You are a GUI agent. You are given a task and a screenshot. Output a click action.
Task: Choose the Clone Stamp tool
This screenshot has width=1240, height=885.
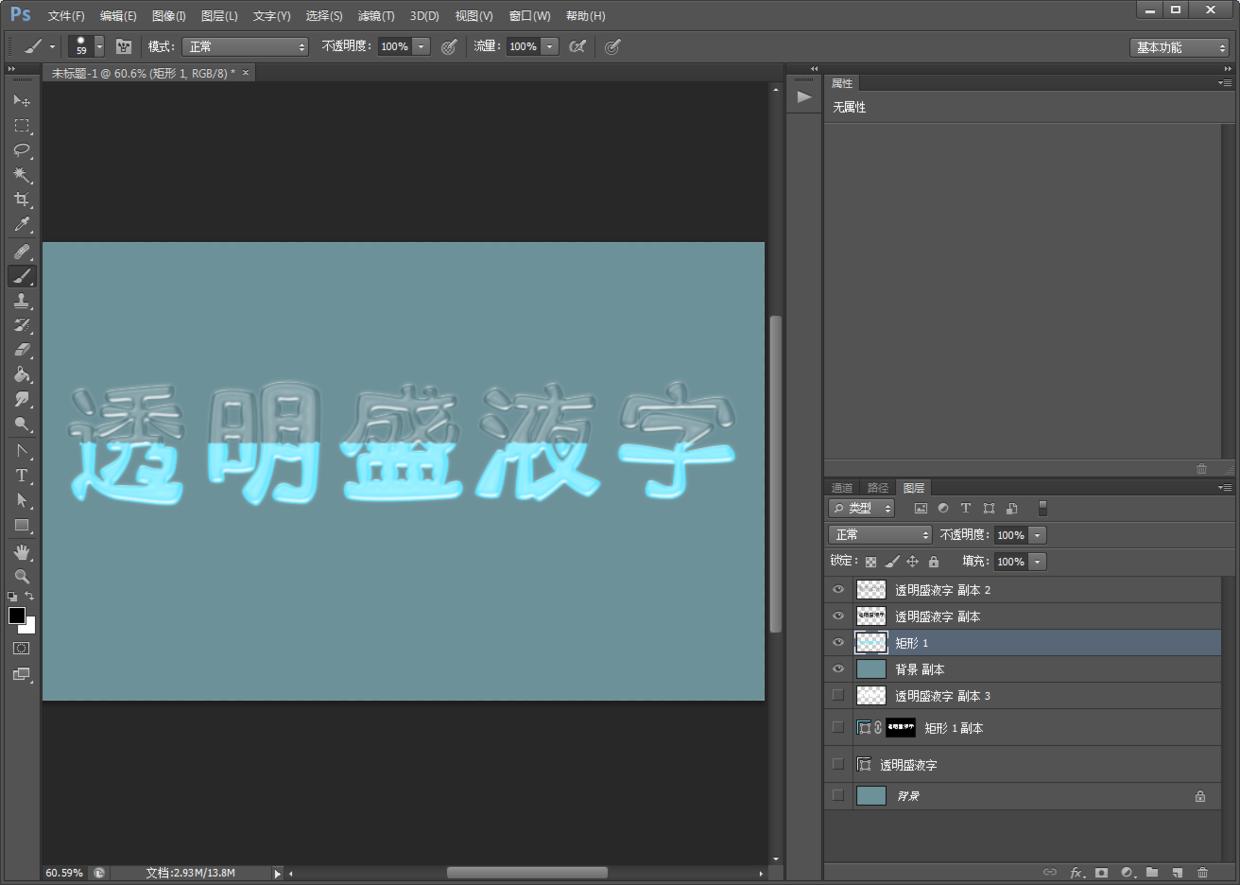point(21,301)
